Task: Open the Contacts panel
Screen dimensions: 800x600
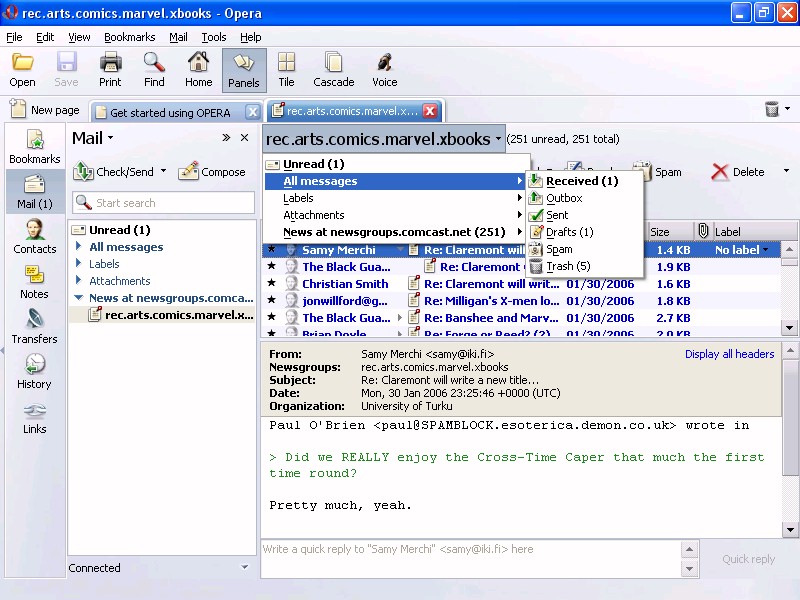Action: [x=34, y=237]
